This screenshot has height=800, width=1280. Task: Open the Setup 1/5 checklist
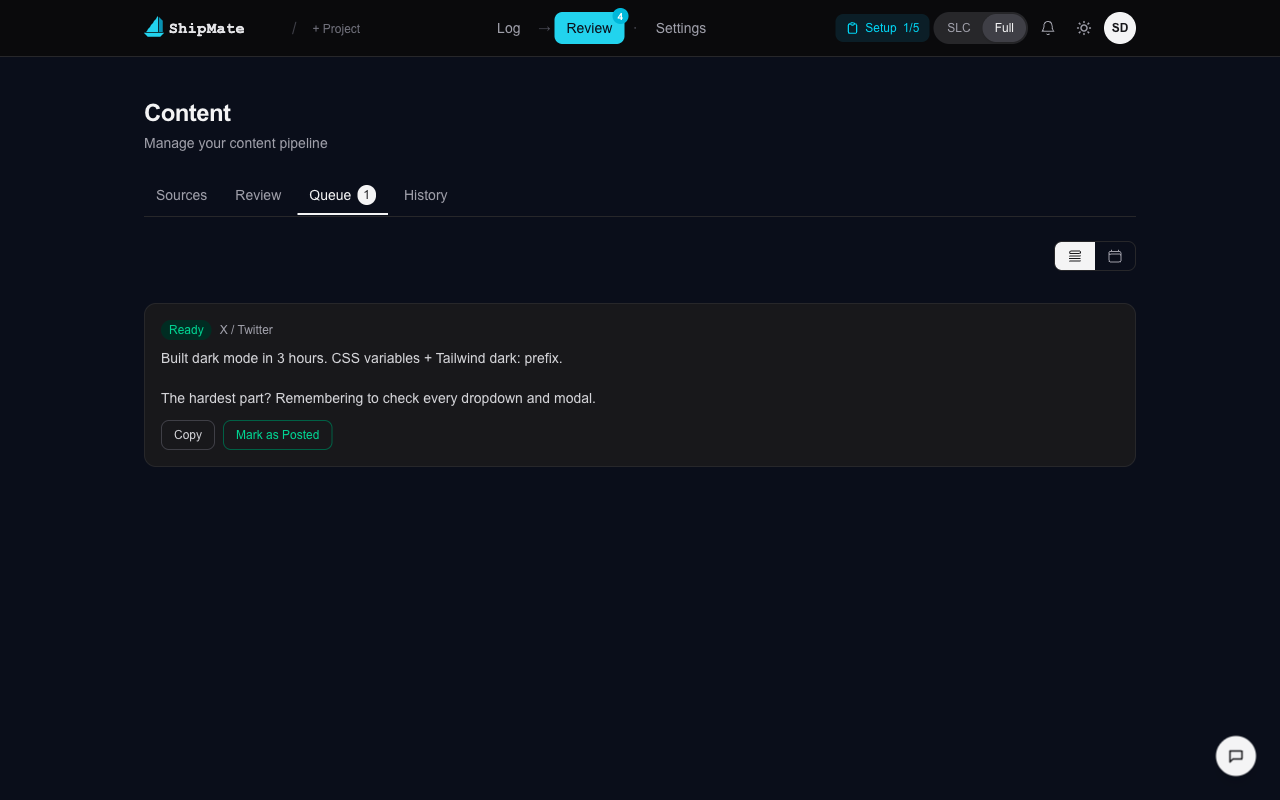click(x=882, y=28)
